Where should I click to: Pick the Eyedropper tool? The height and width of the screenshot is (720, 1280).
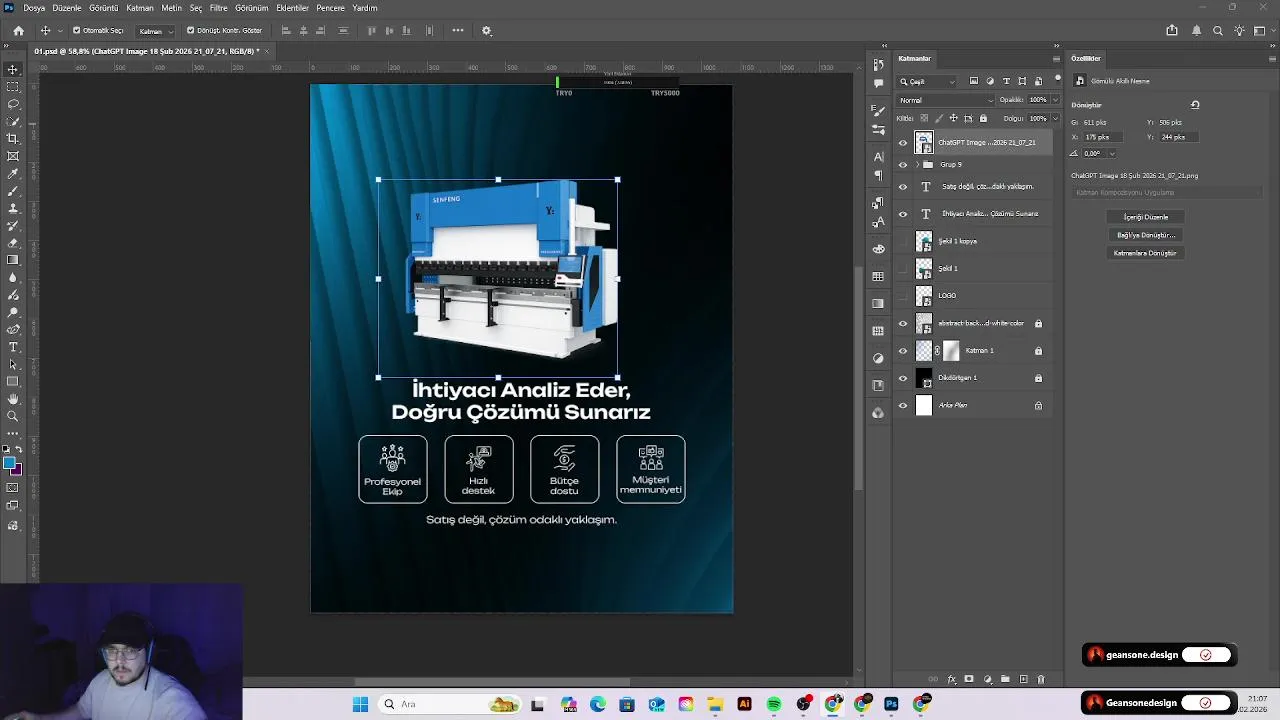click(13, 174)
